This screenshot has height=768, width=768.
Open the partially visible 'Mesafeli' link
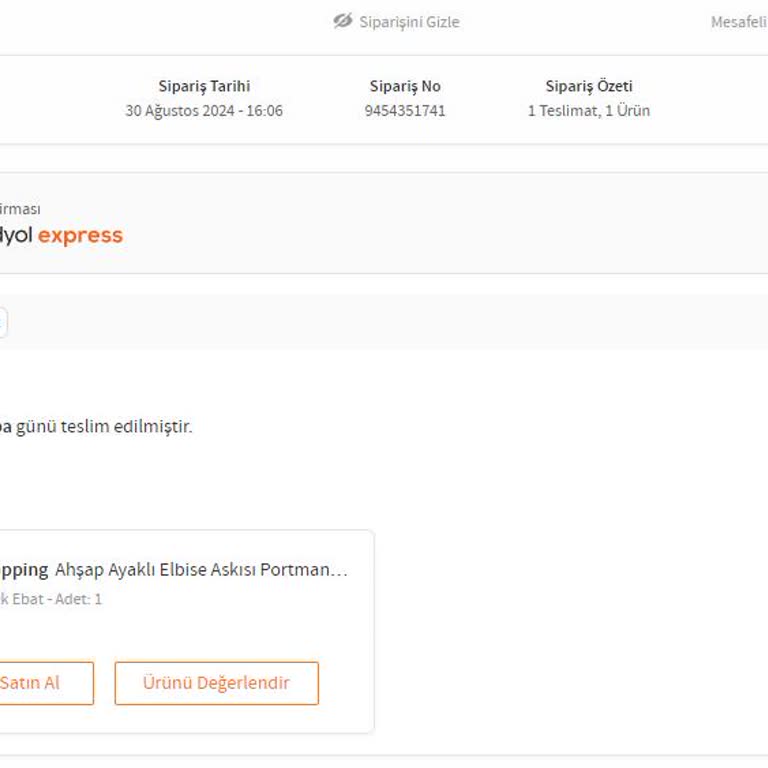click(738, 22)
